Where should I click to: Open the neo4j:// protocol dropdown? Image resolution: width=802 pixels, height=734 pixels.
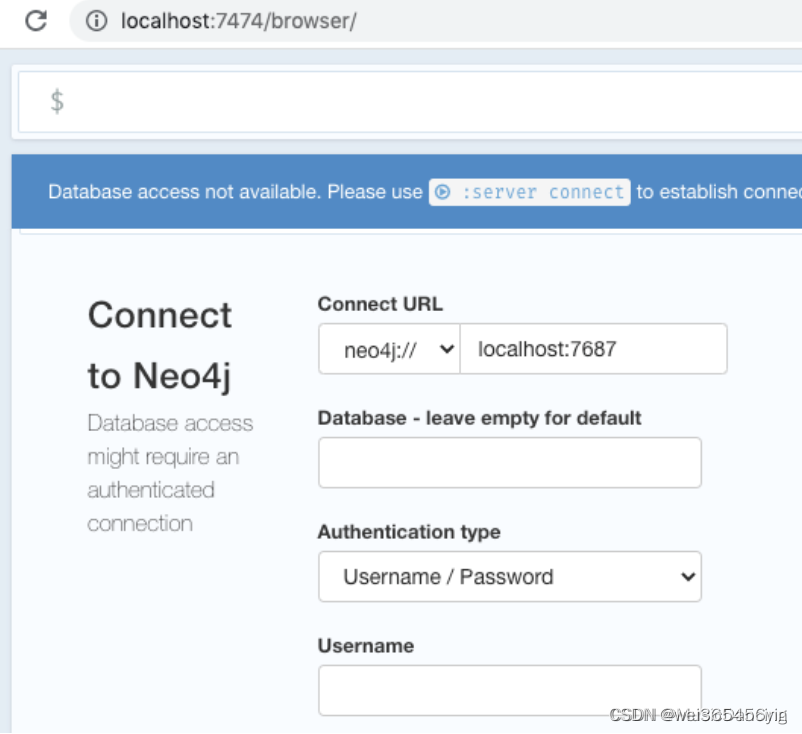coord(389,349)
